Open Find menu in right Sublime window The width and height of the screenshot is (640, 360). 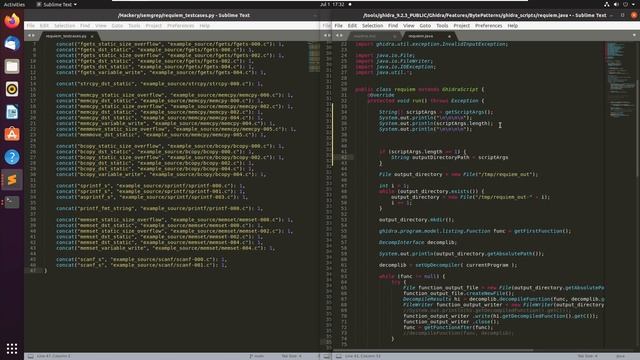click(393, 25)
